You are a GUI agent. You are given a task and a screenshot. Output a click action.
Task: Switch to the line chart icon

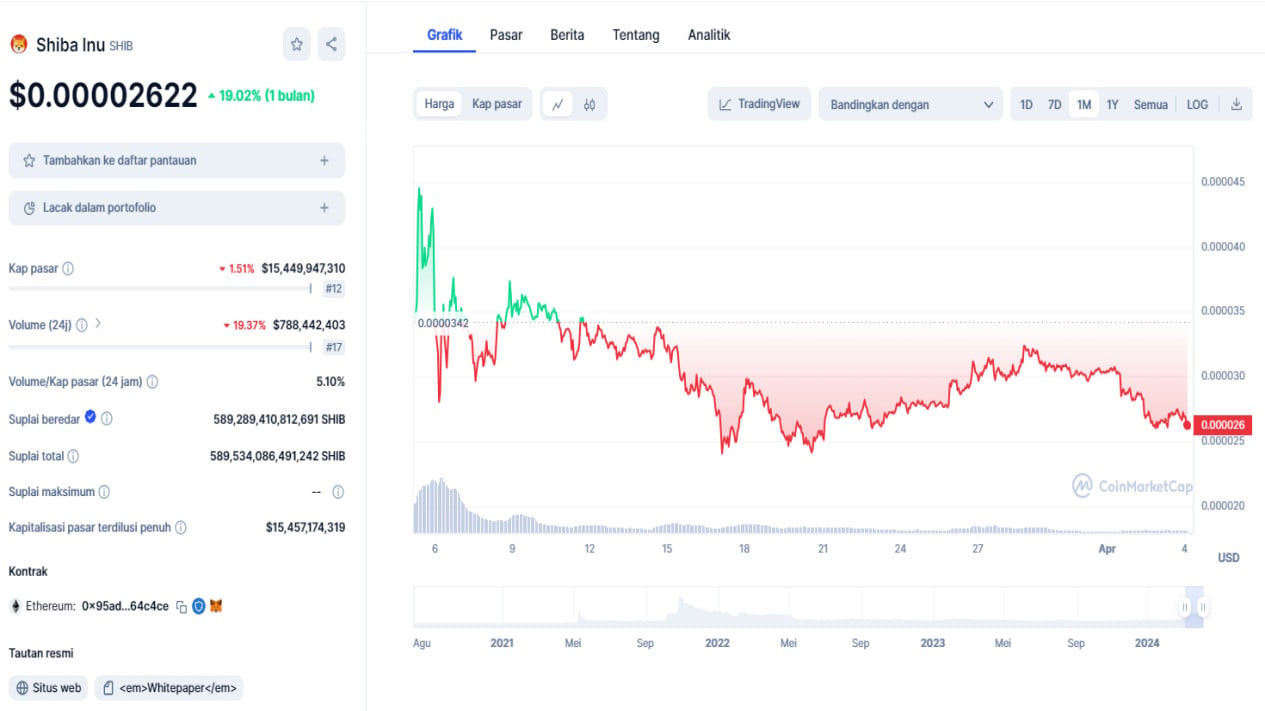558,104
